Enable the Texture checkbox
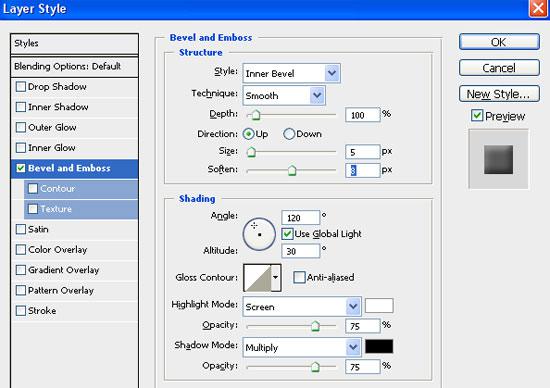 (x=33, y=209)
